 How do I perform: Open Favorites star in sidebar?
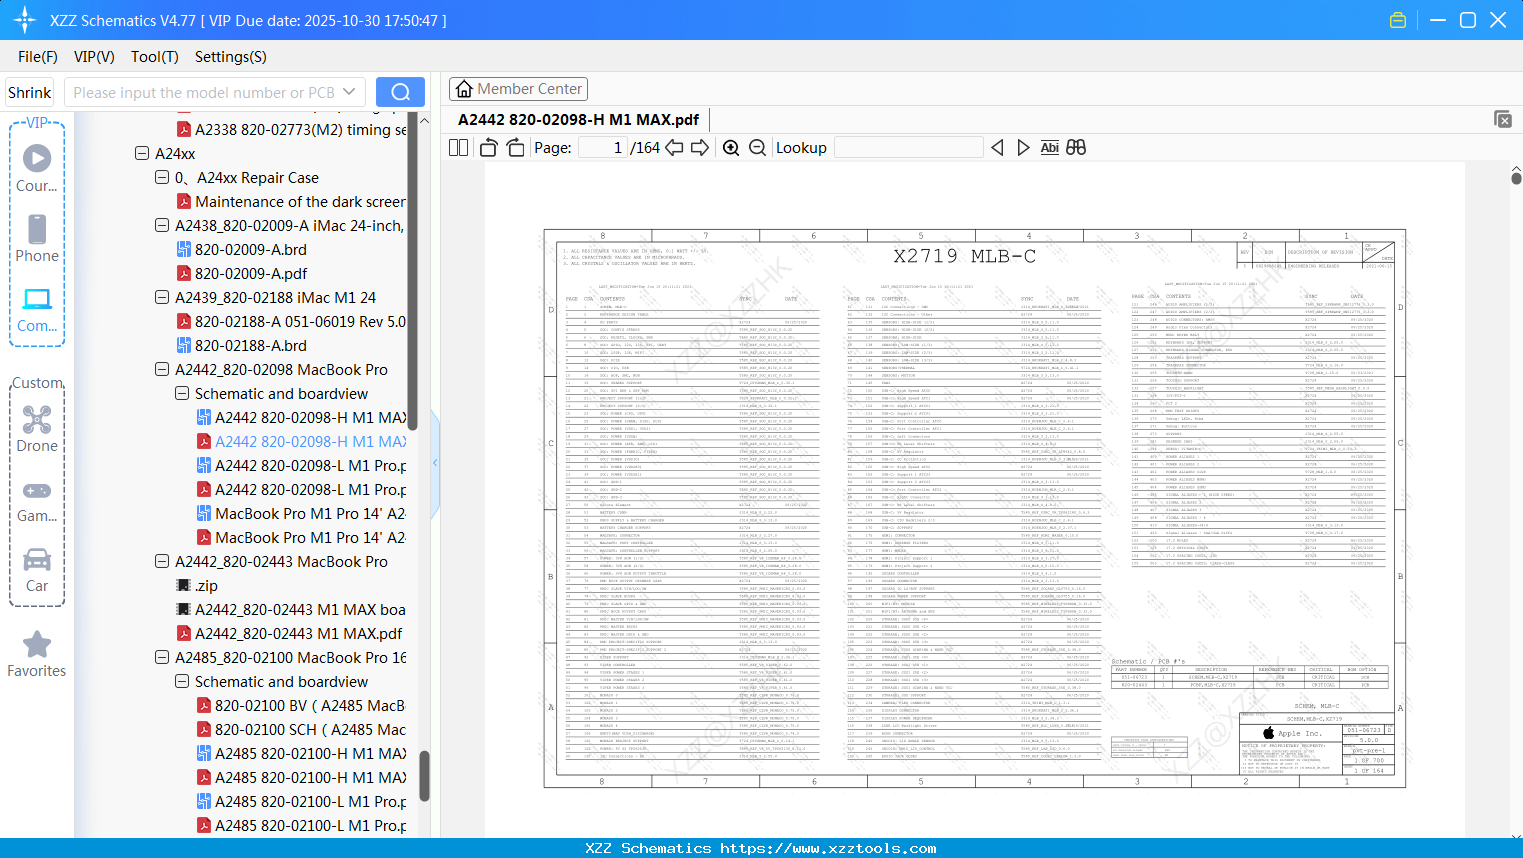pos(37,655)
